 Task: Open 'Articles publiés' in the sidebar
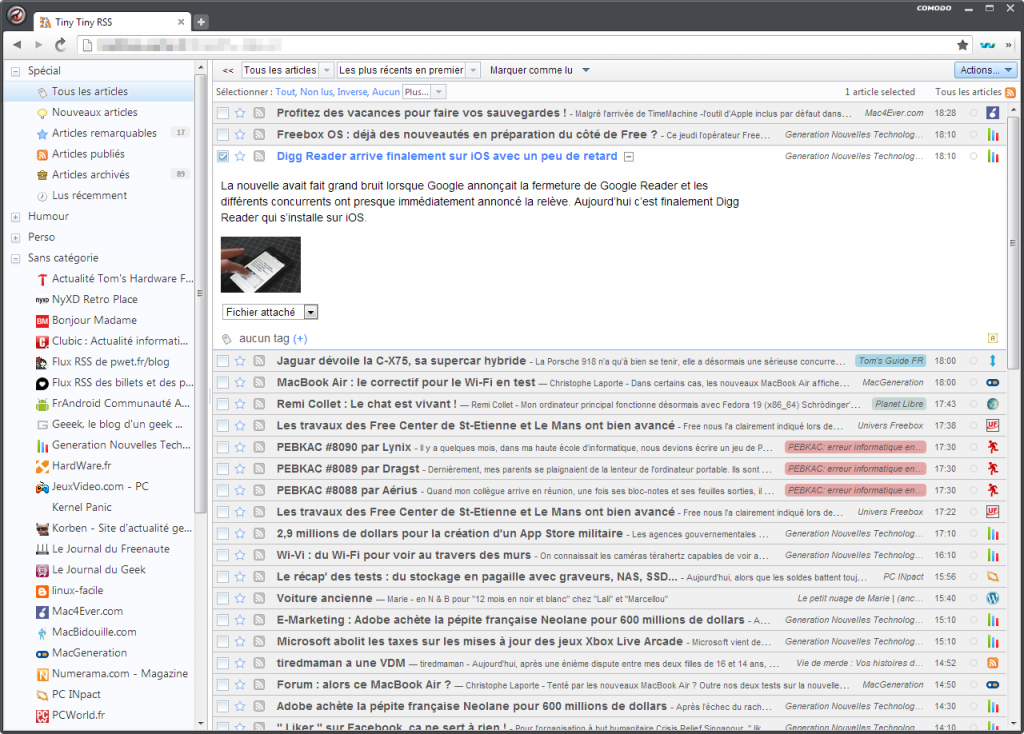pyautogui.click(x=88, y=154)
